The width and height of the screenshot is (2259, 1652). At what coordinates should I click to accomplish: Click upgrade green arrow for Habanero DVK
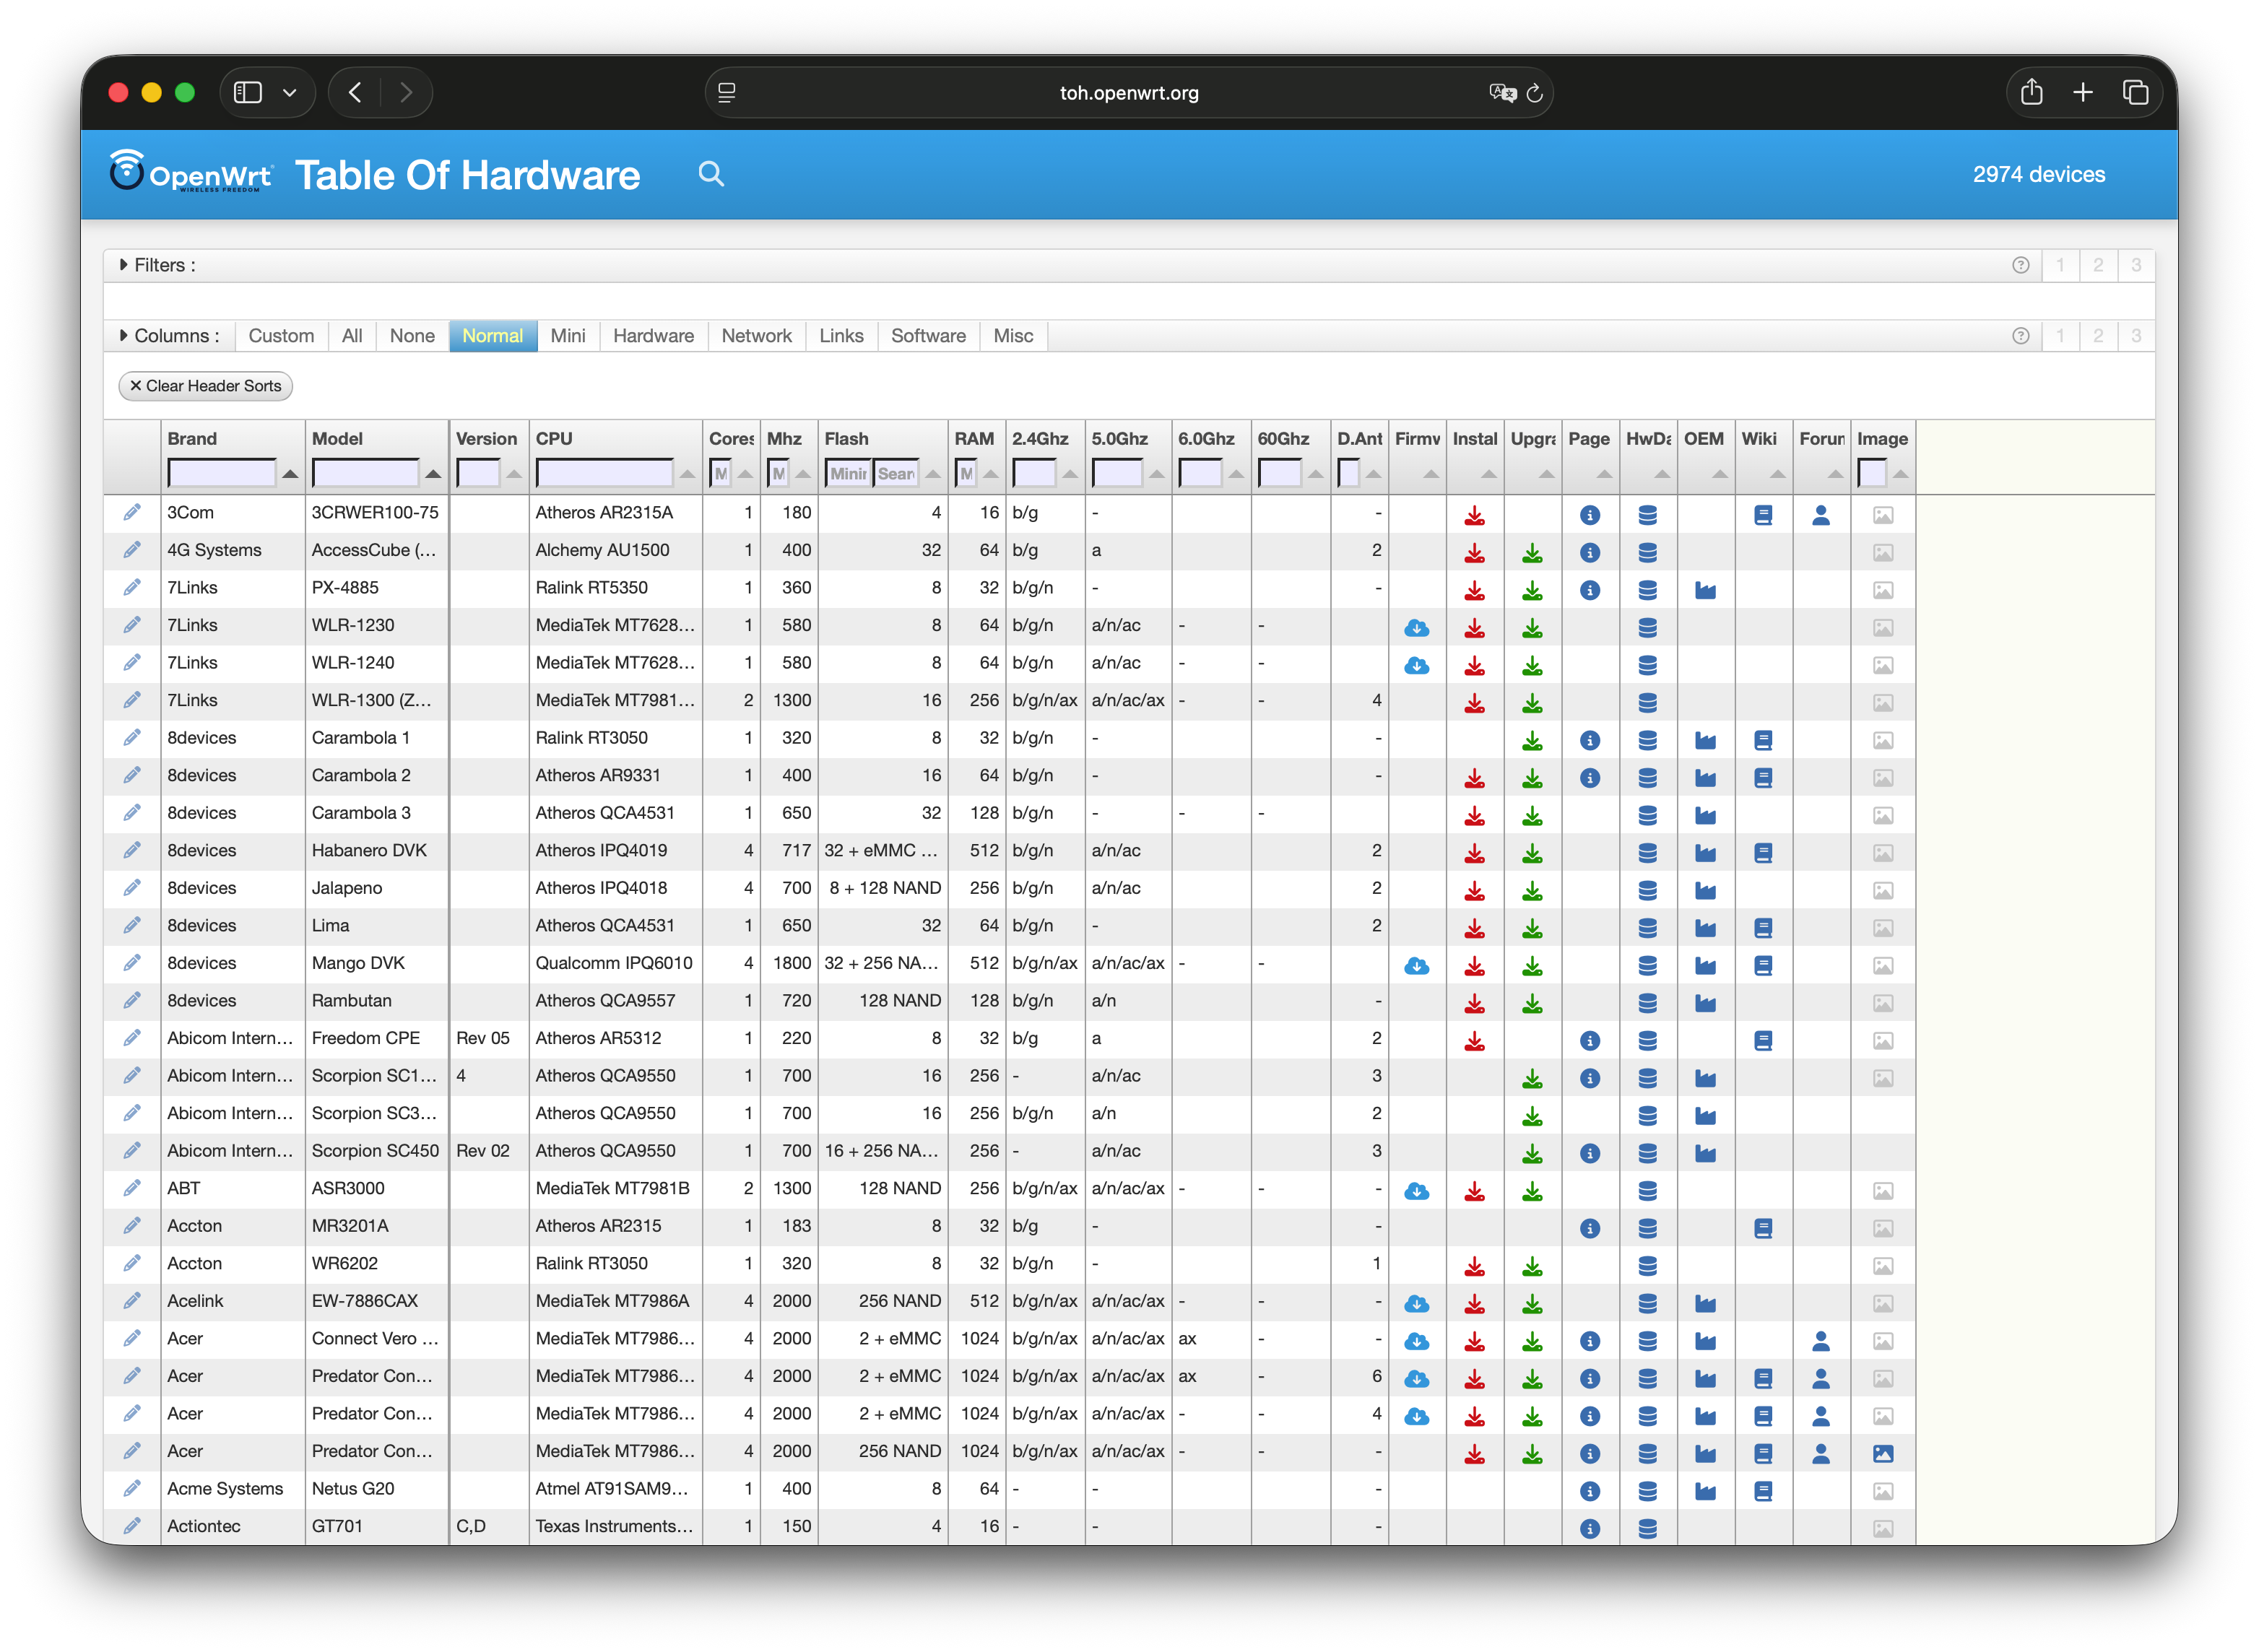1531,854
